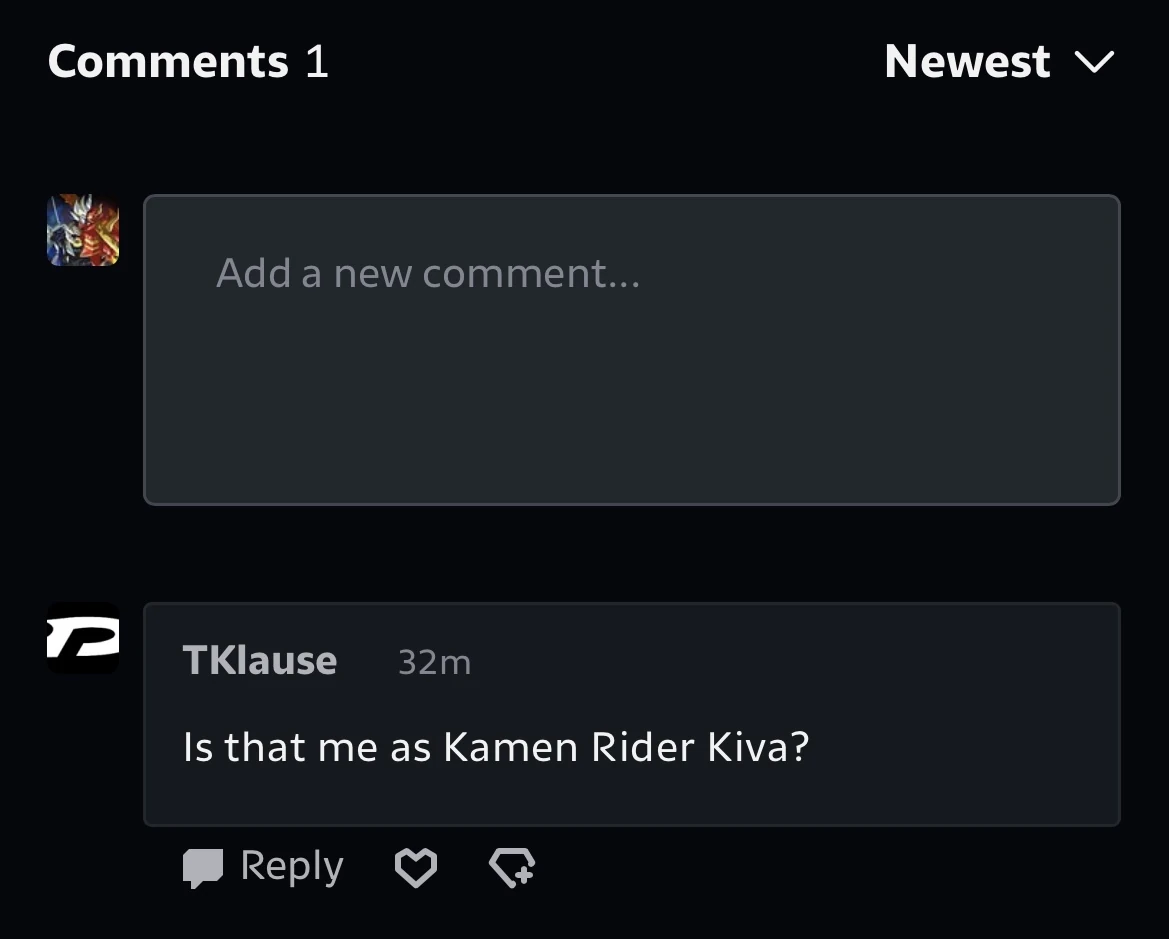Viewport: 1169px width, 939px height.
Task: Click the comment count number 1
Action: 317,62
